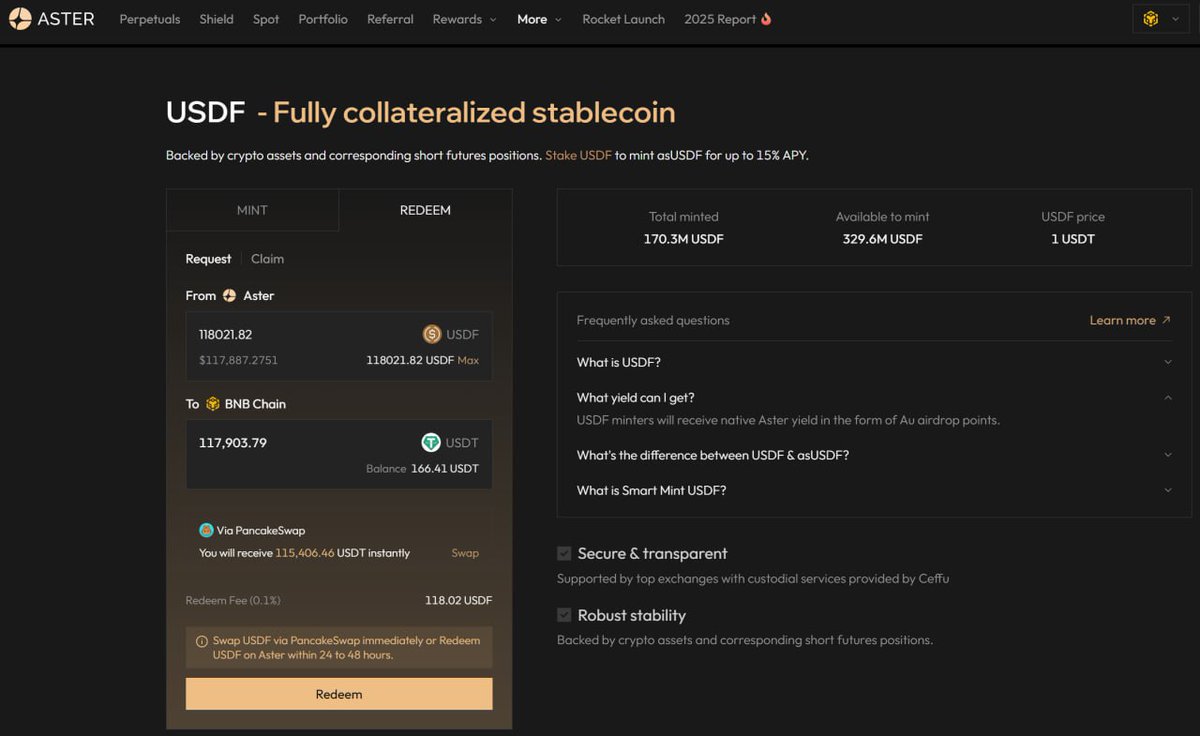Toggle the Secure & transparent checkbox
The image size is (1200, 736).
click(564, 553)
